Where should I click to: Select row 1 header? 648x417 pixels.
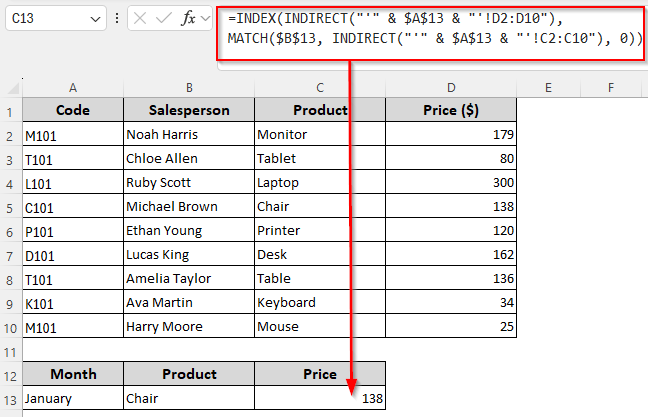(11, 110)
